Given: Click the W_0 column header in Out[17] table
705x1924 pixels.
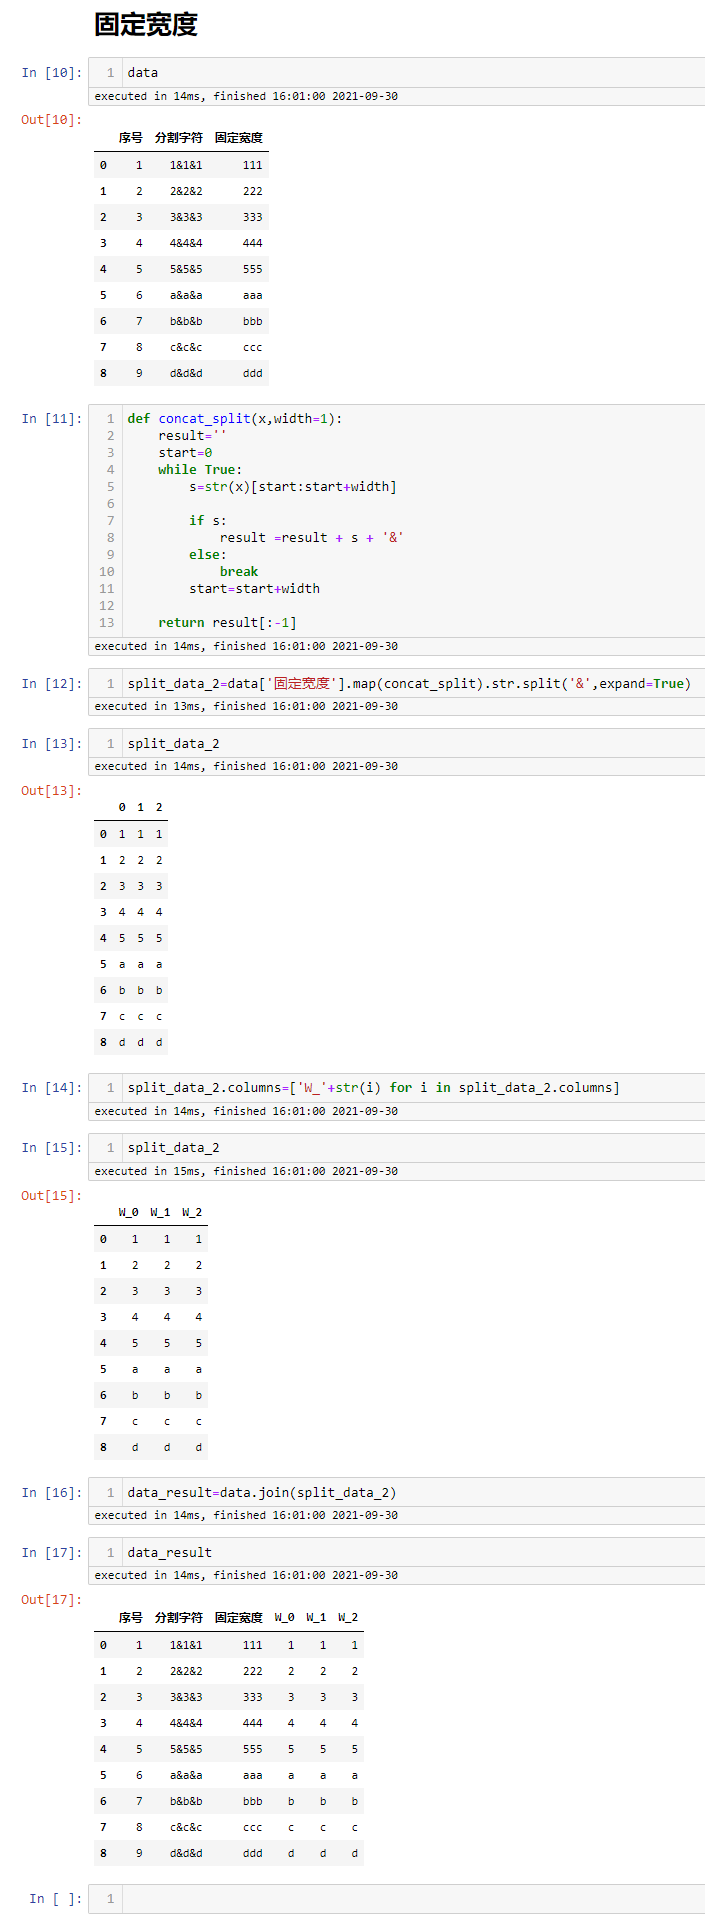Looking at the screenshot, I should 285,1617.
